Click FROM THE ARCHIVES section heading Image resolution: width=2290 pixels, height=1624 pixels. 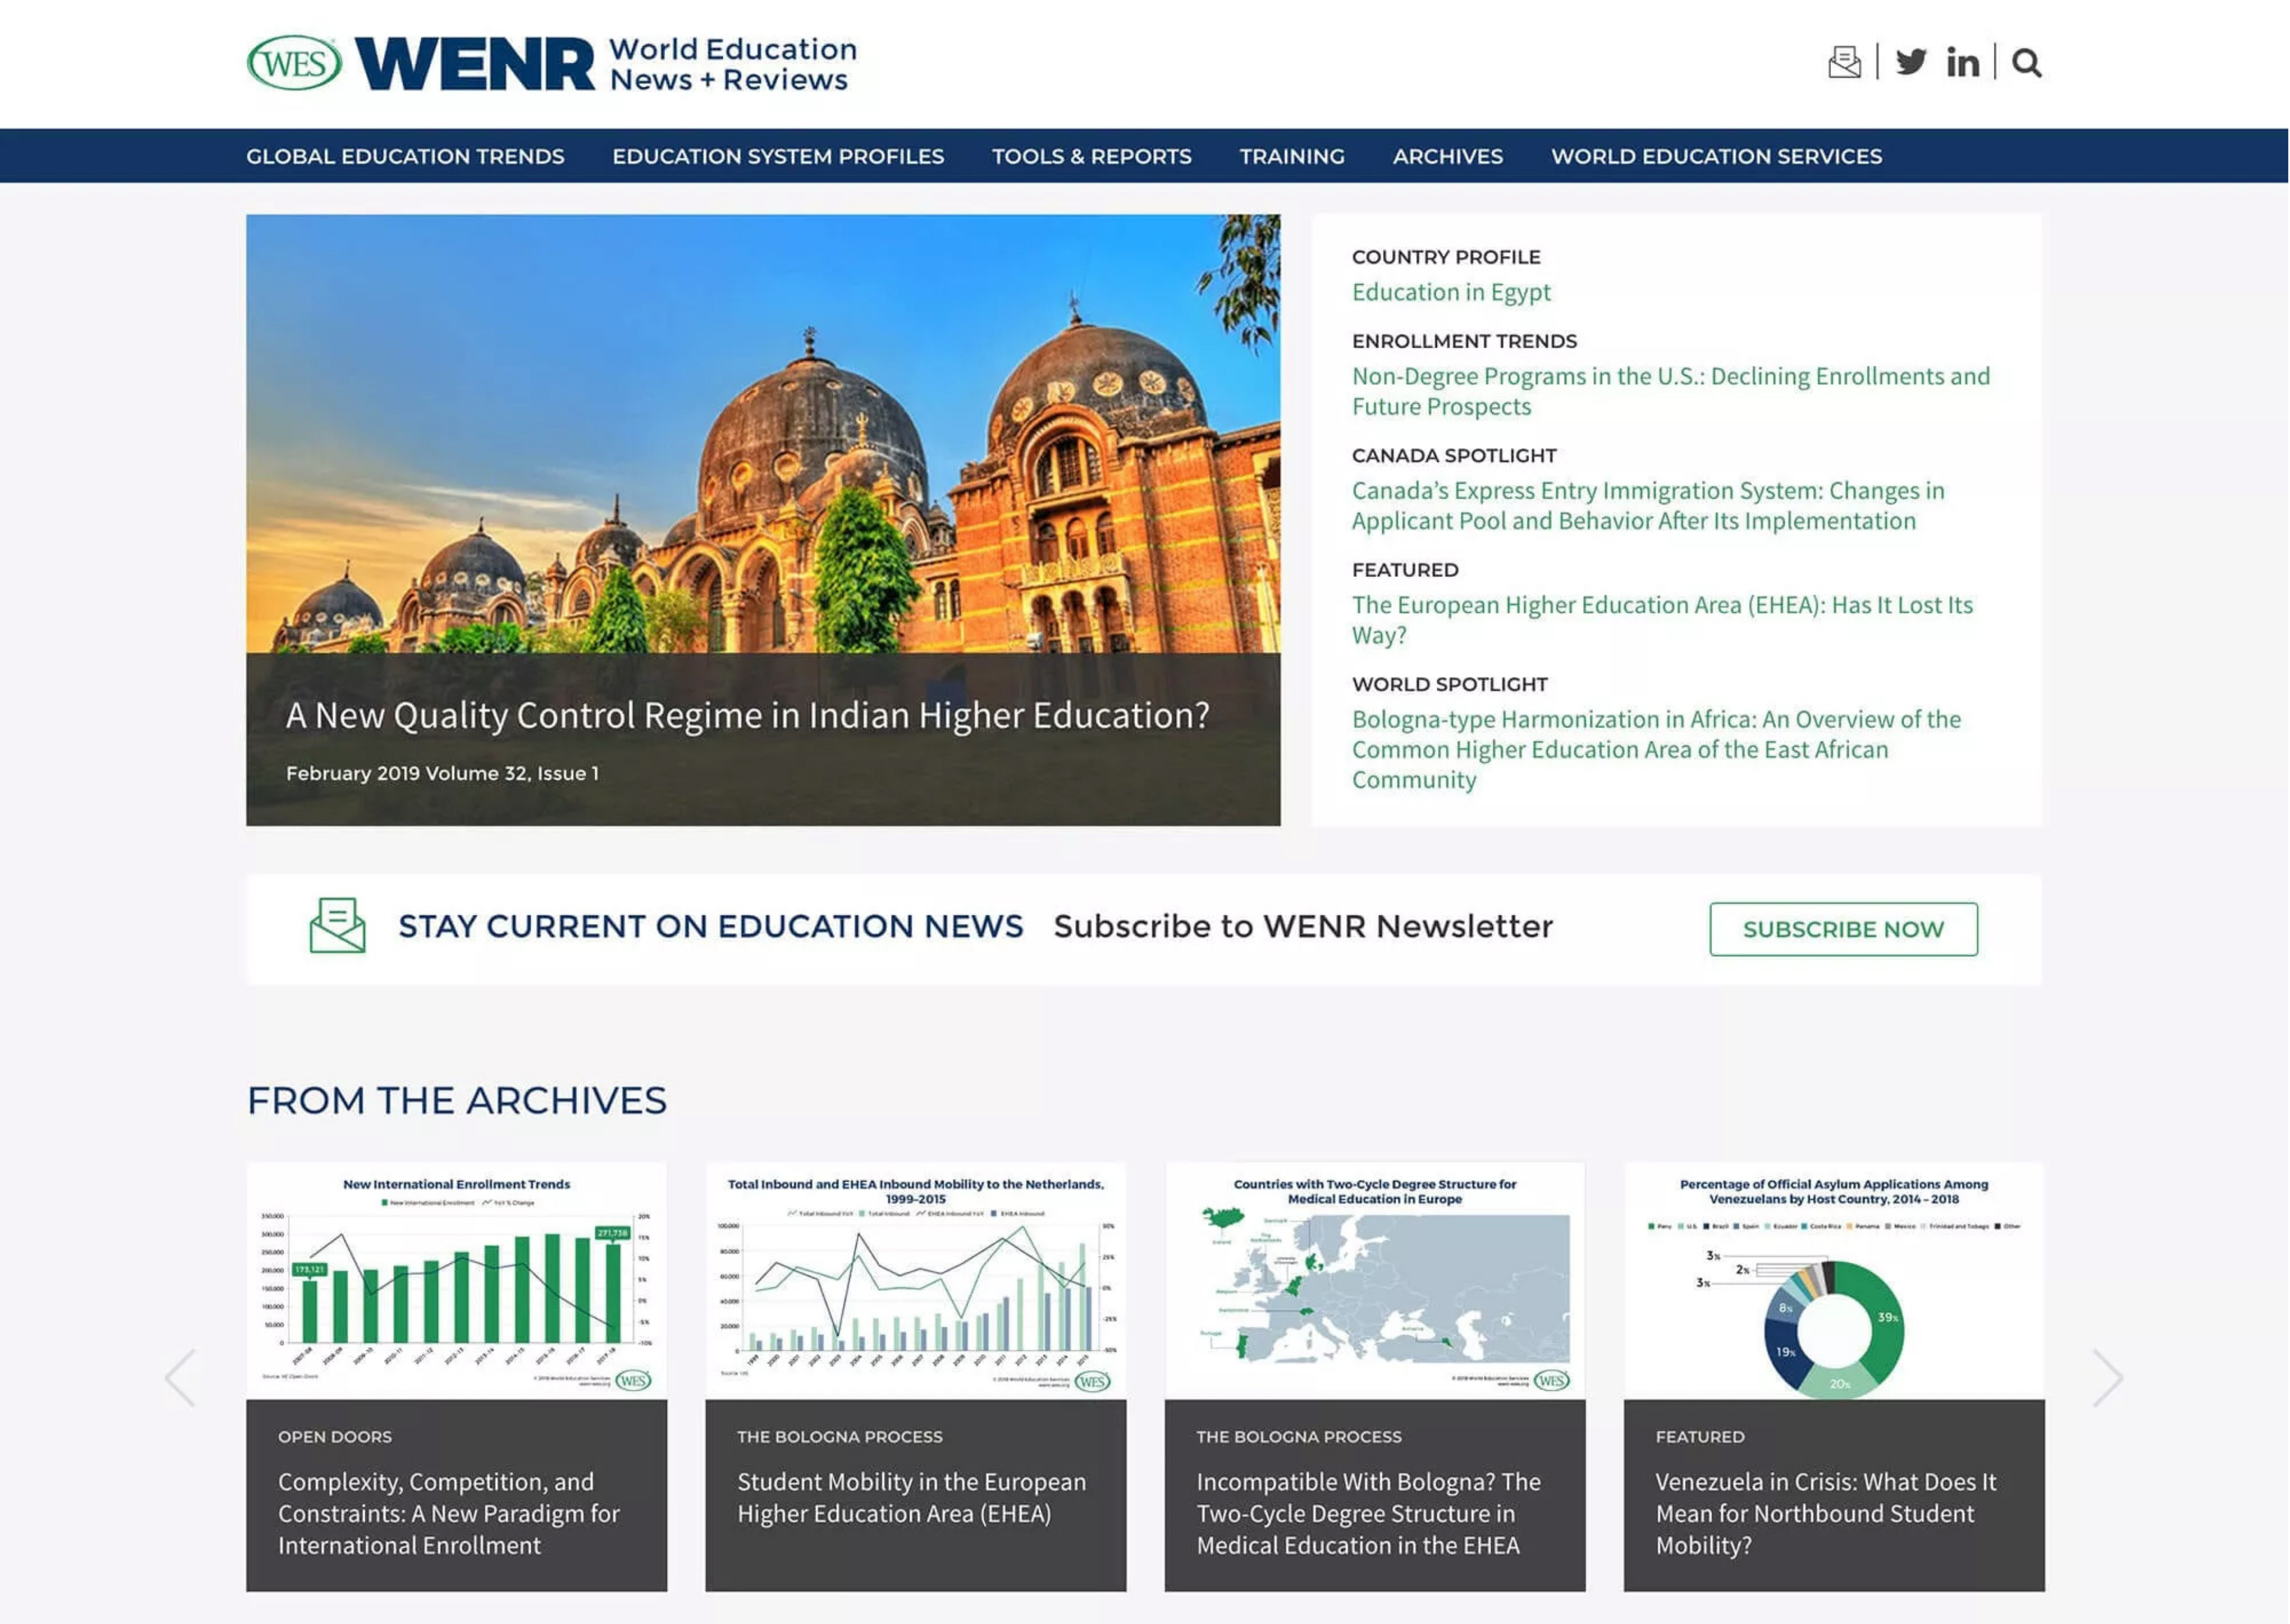(456, 1101)
